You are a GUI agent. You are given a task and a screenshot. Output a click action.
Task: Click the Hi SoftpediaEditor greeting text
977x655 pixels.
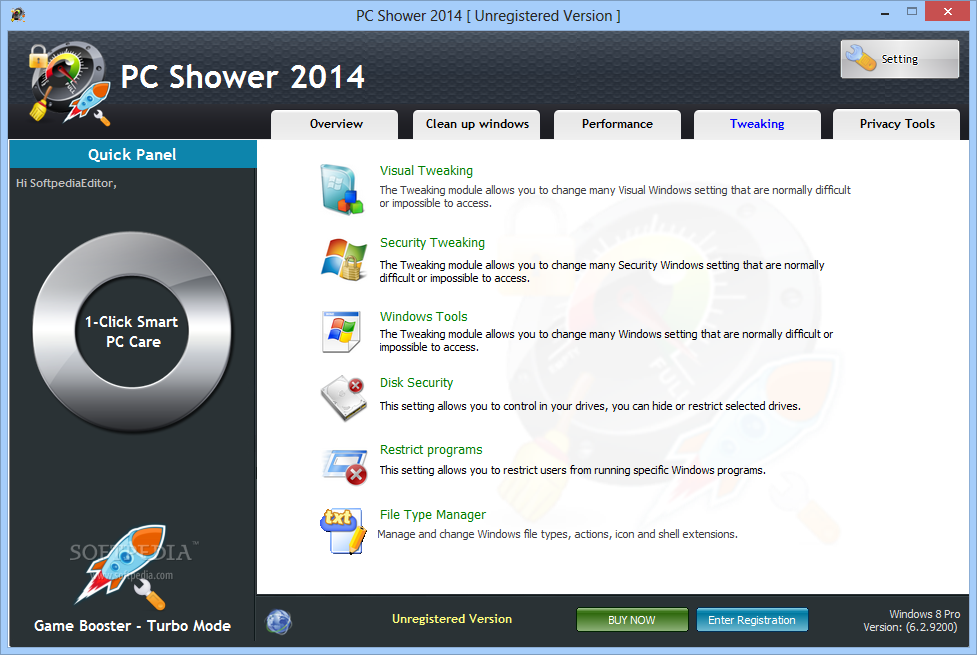[x=66, y=183]
